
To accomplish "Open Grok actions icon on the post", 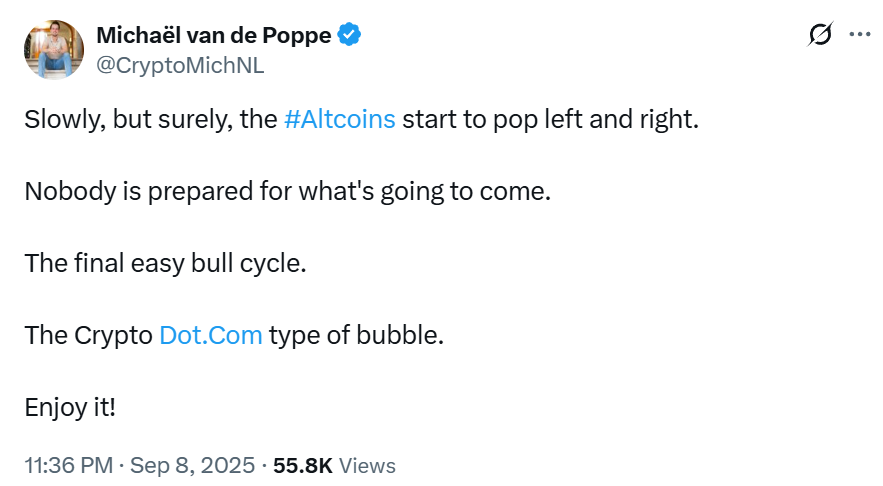I will (x=820, y=35).
